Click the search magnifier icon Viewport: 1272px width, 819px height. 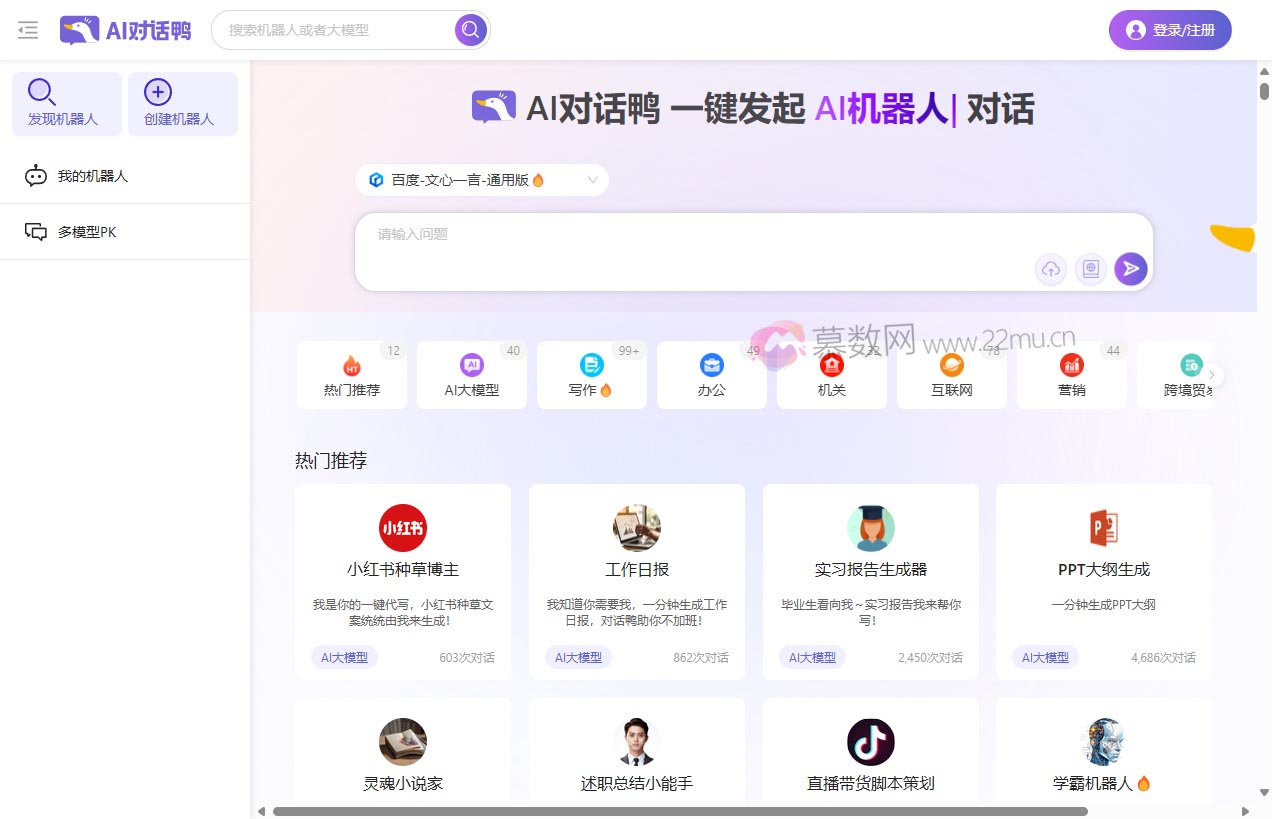[x=469, y=30]
